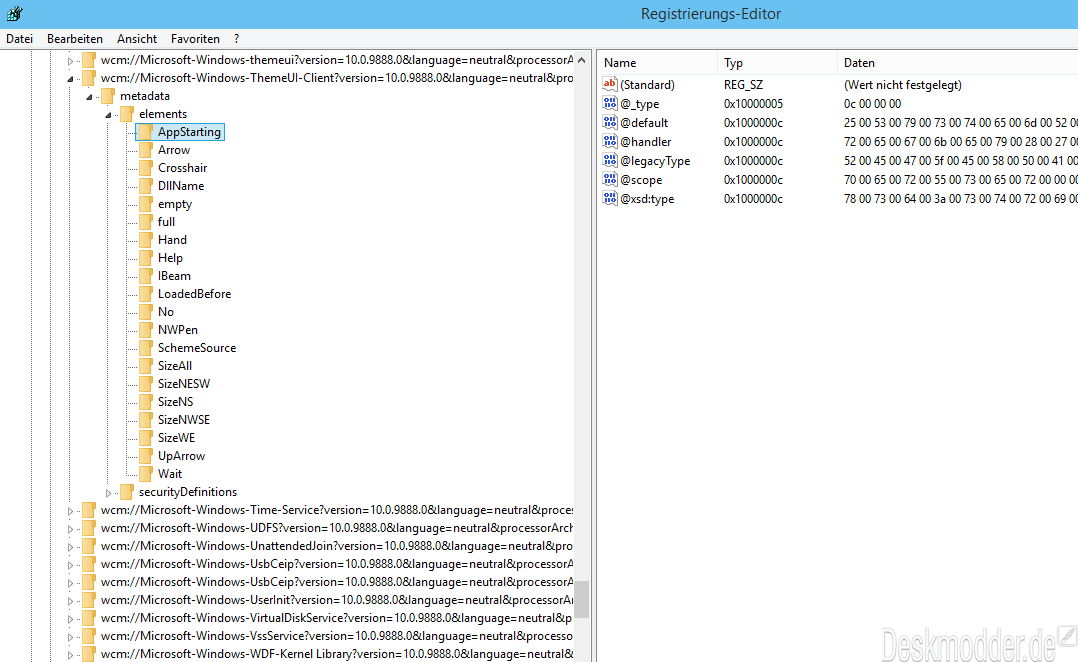Select the Microsoft-Windows-WDF-Kernel Library key

337,654
